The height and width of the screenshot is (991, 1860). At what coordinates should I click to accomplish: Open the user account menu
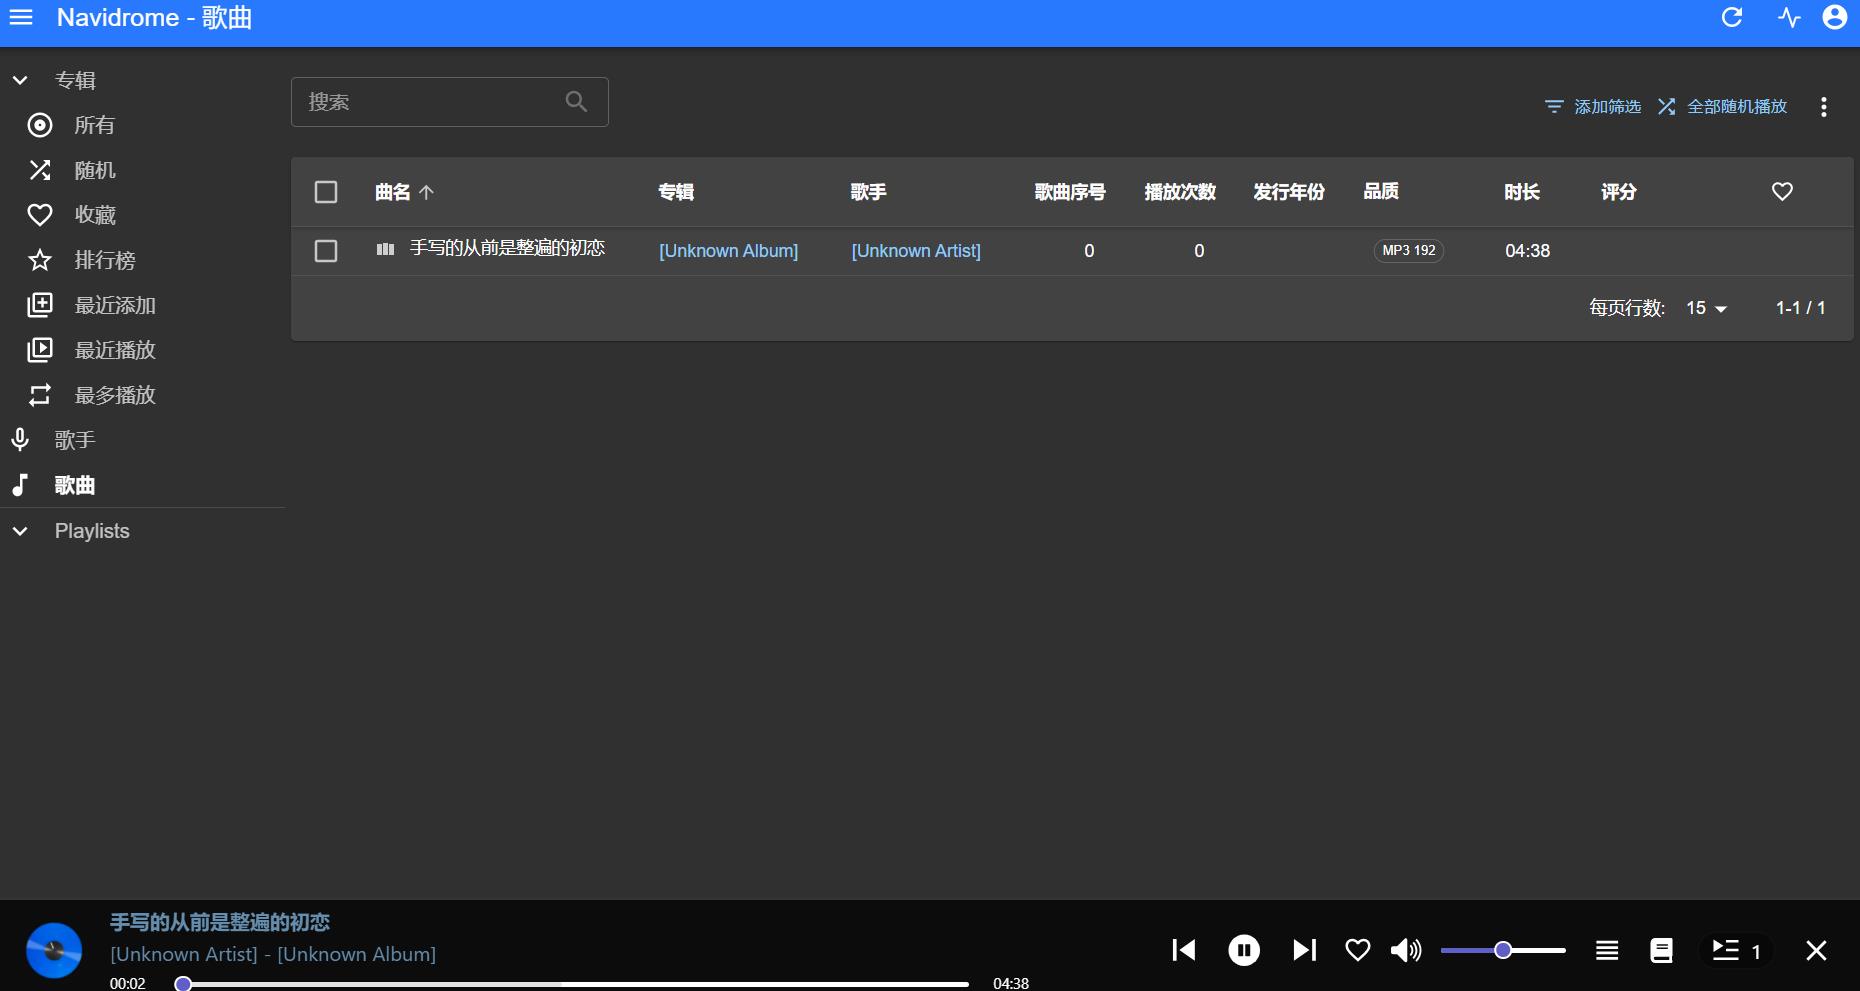point(1834,18)
